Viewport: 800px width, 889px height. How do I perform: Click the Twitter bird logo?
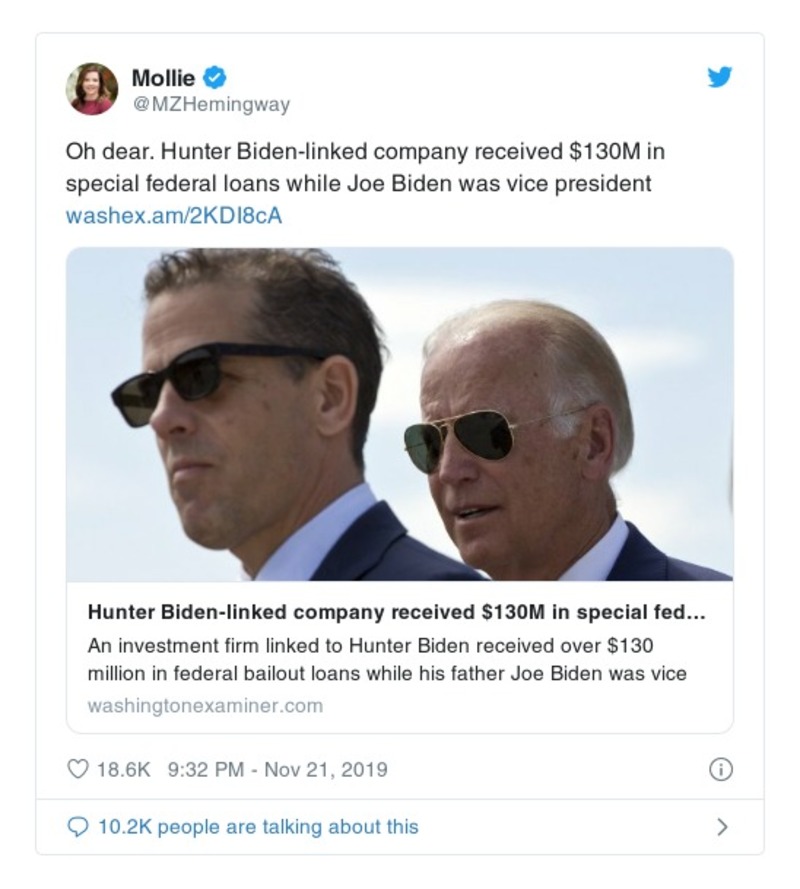[x=720, y=77]
